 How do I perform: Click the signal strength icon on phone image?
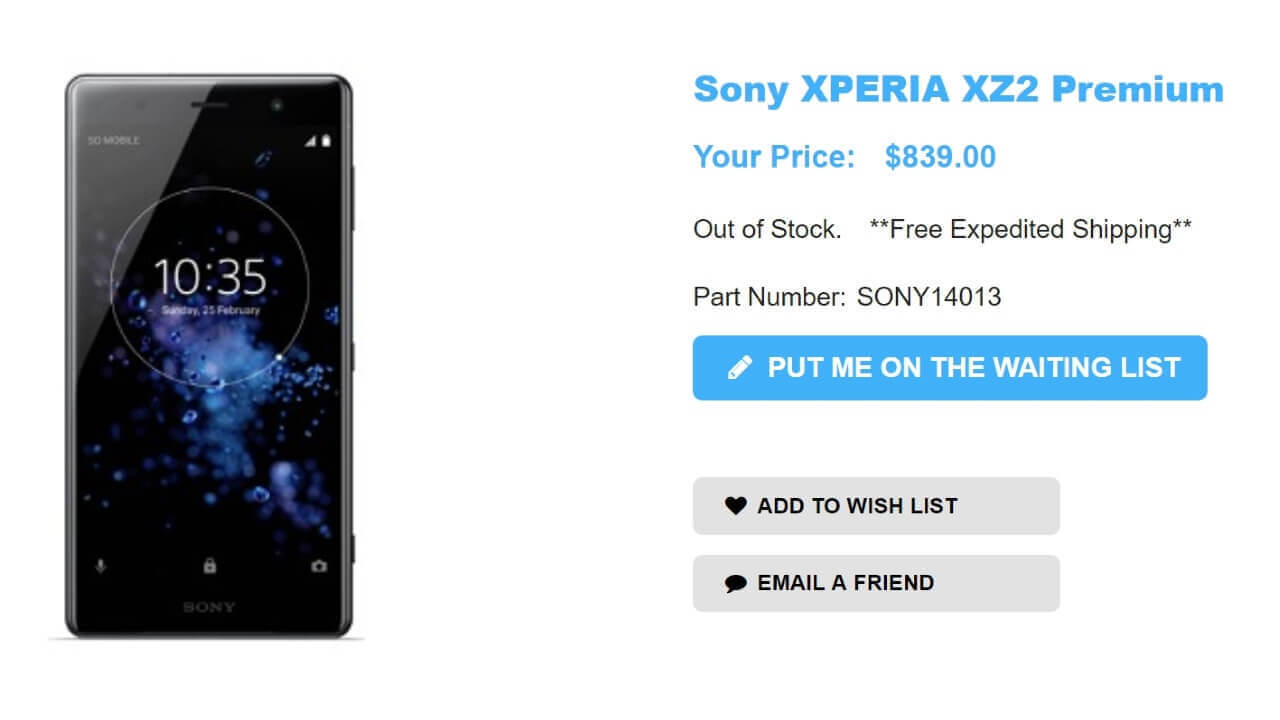pyautogui.click(x=311, y=141)
